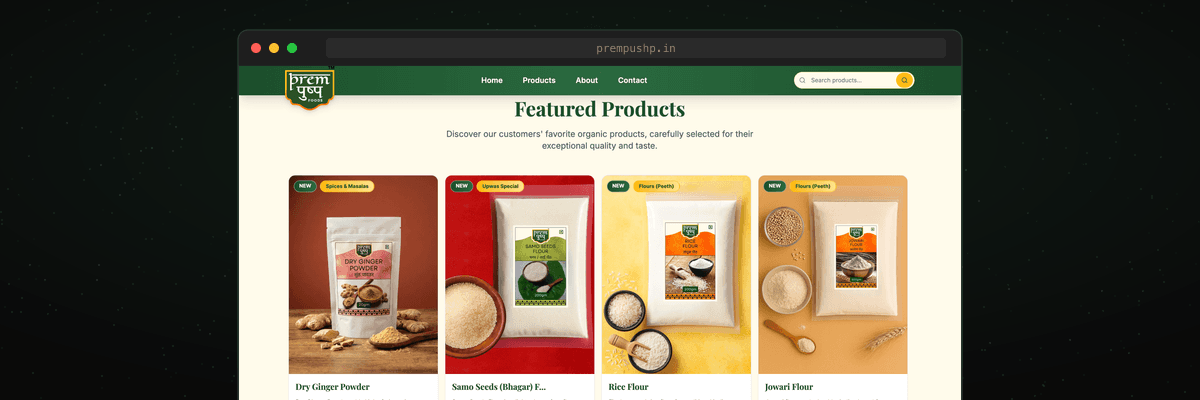
Task: Click the magnifier icon inside the search field
Action: click(x=802, y=80)
